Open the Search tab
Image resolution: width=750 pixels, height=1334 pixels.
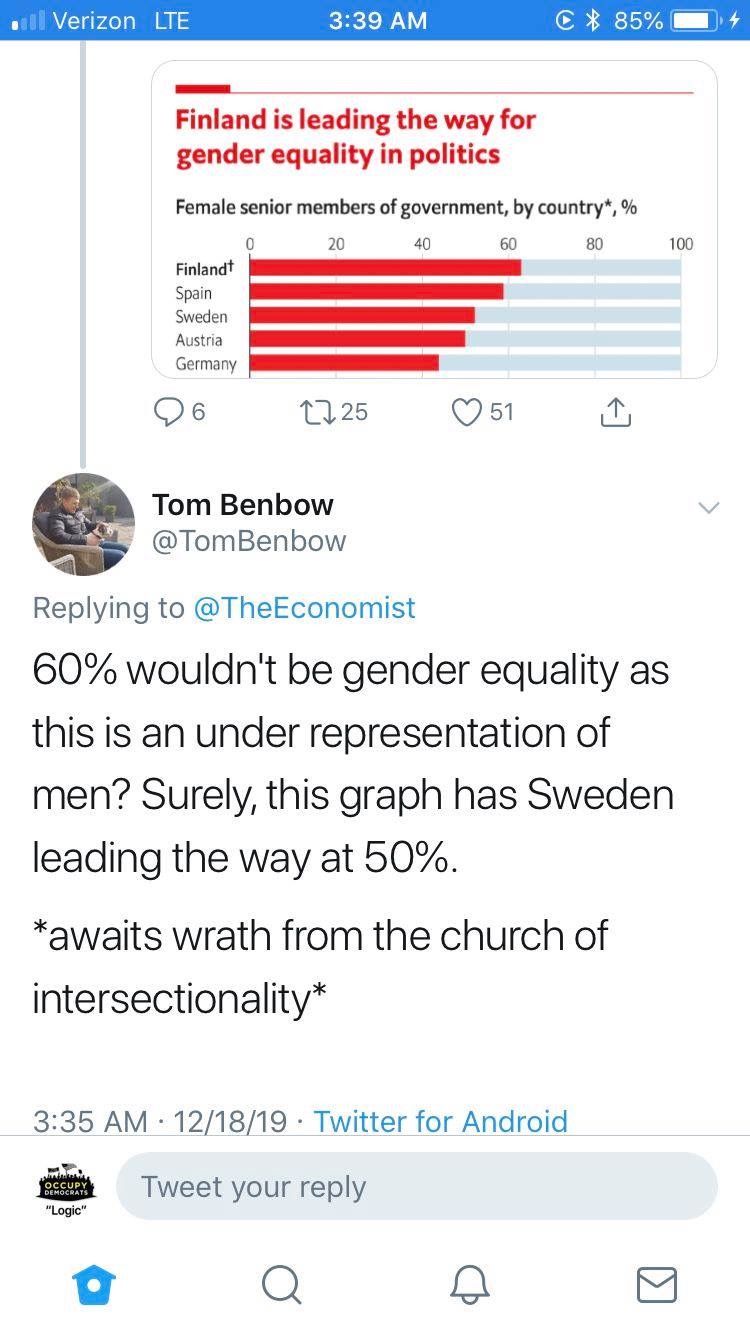tap(281, 1284)
